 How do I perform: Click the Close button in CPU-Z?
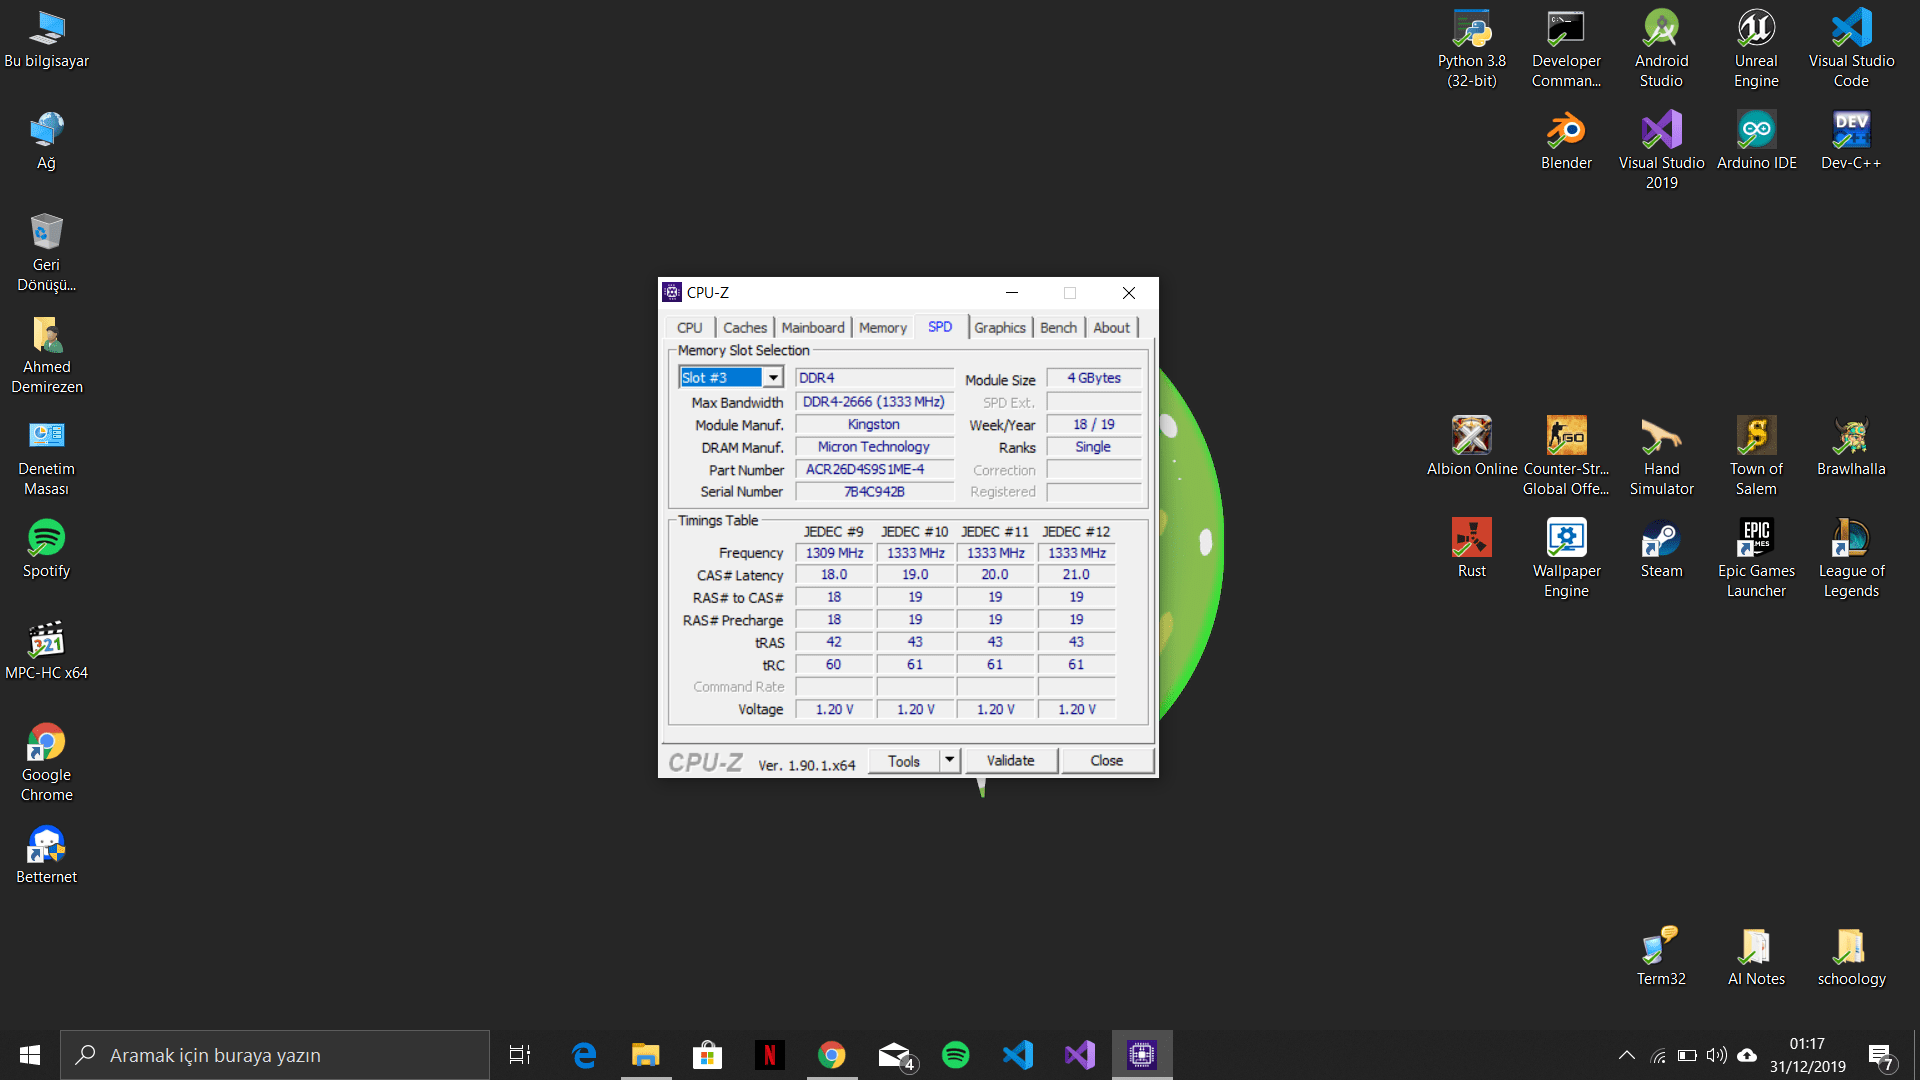click(1106, 761)
